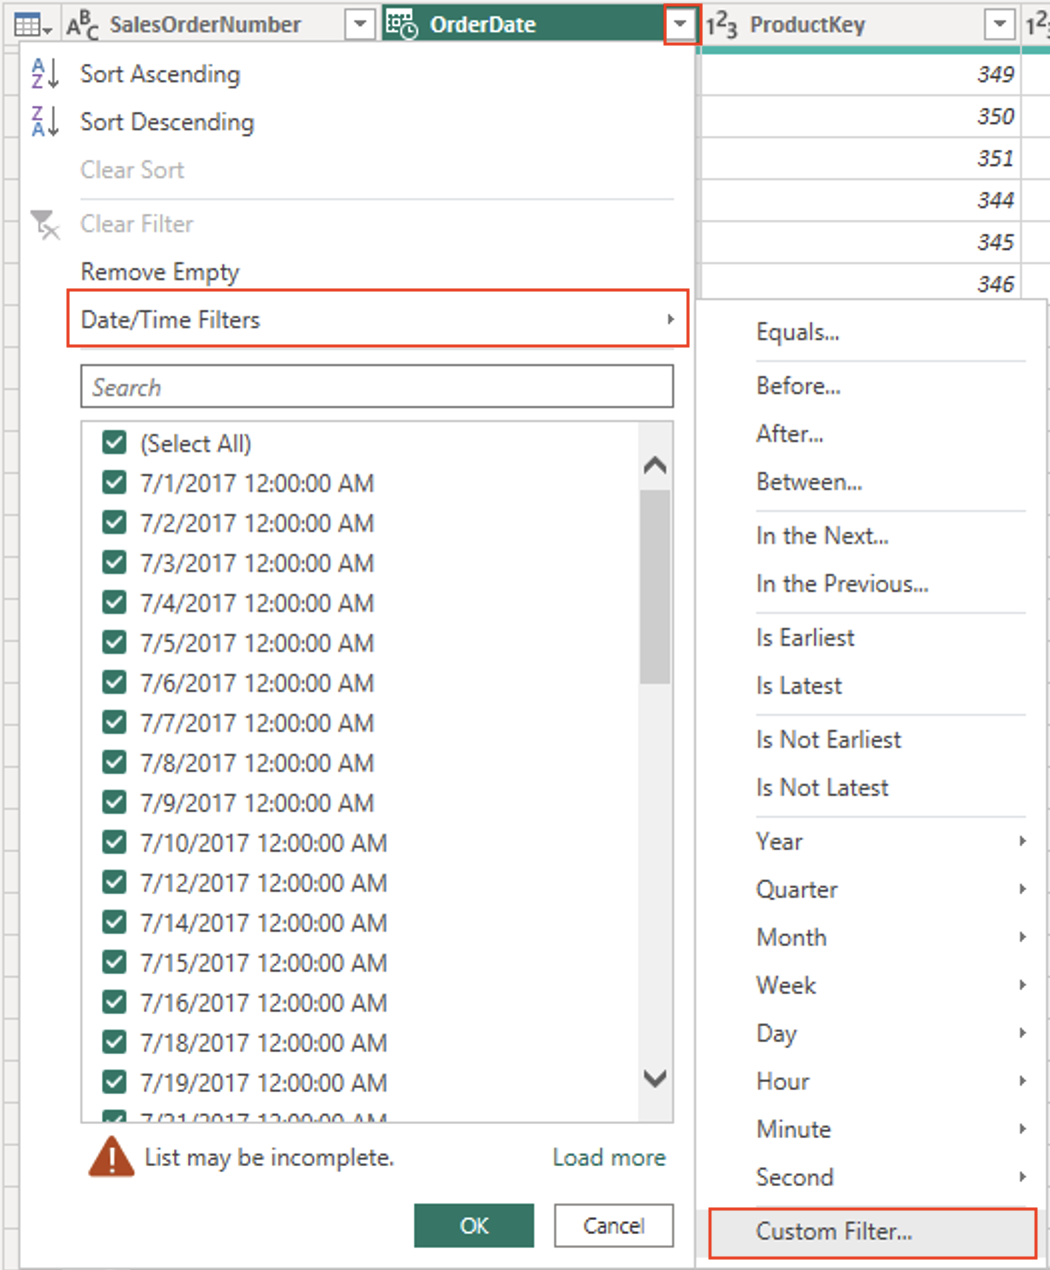1050x1270 pixels.
Task: Select the Equals... filter option
Action: 798,332
